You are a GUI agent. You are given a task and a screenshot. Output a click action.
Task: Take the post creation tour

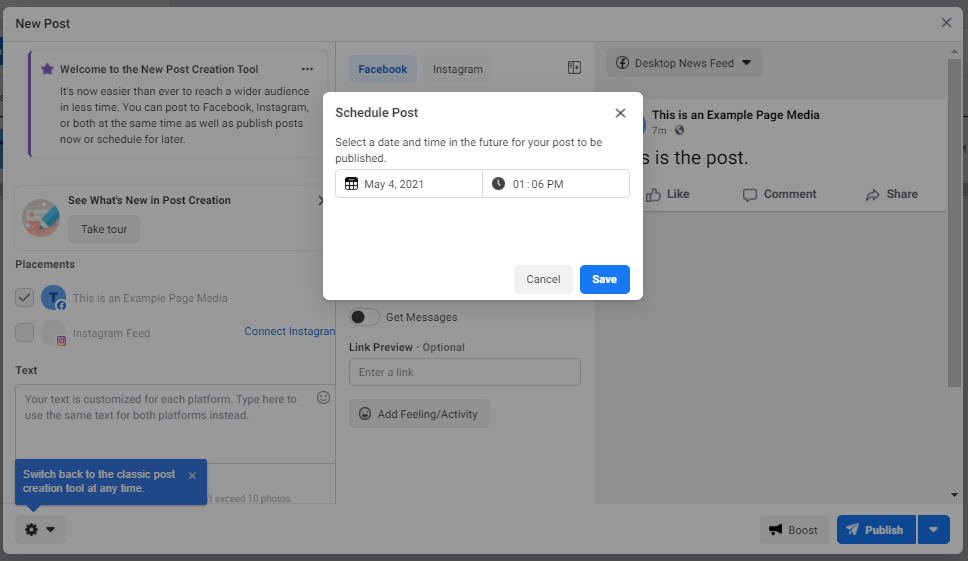pos(104,229)
